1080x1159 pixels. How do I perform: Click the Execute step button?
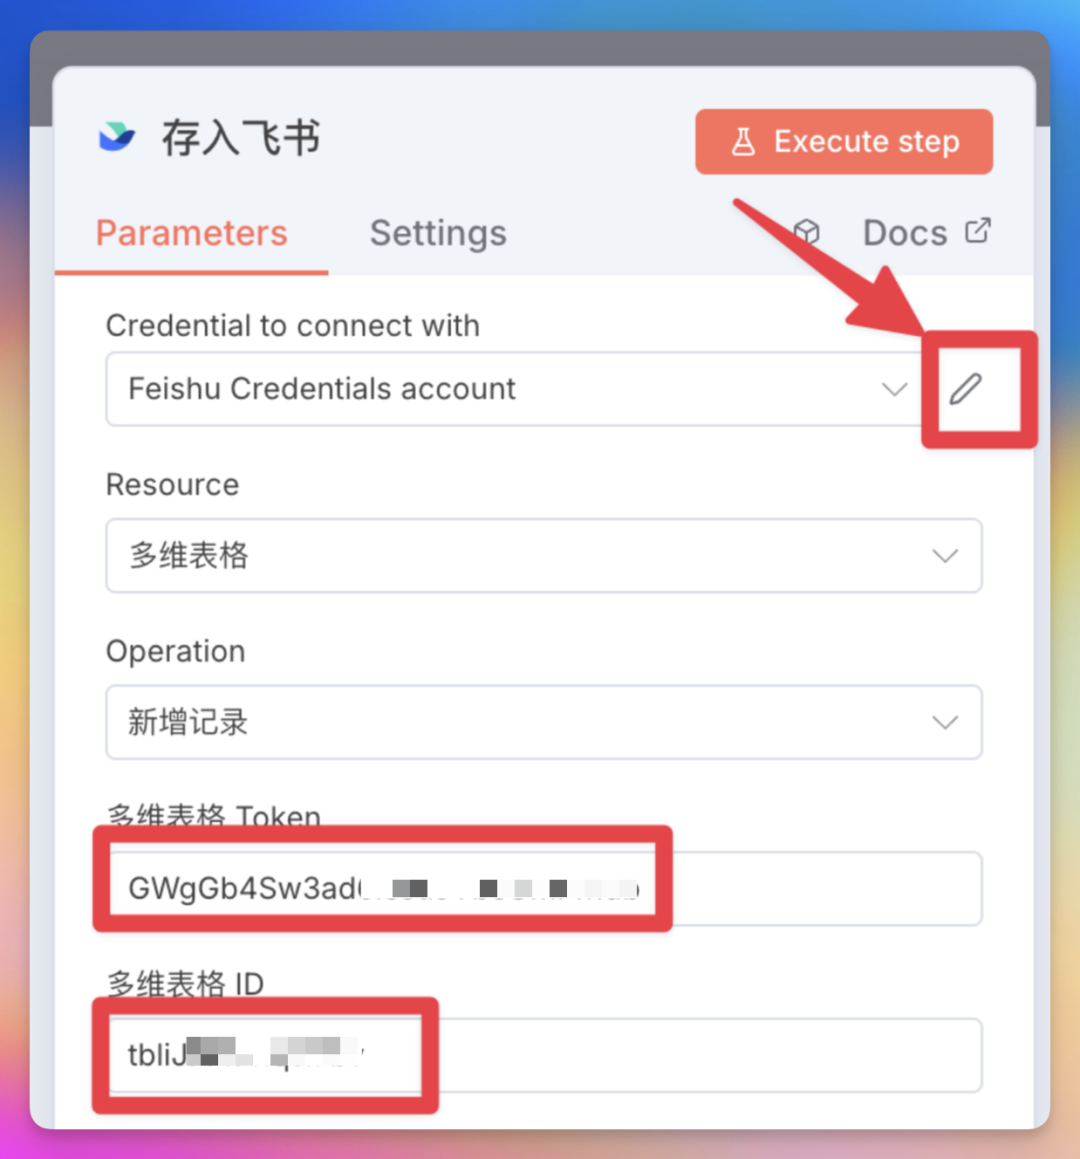(843, 142)
